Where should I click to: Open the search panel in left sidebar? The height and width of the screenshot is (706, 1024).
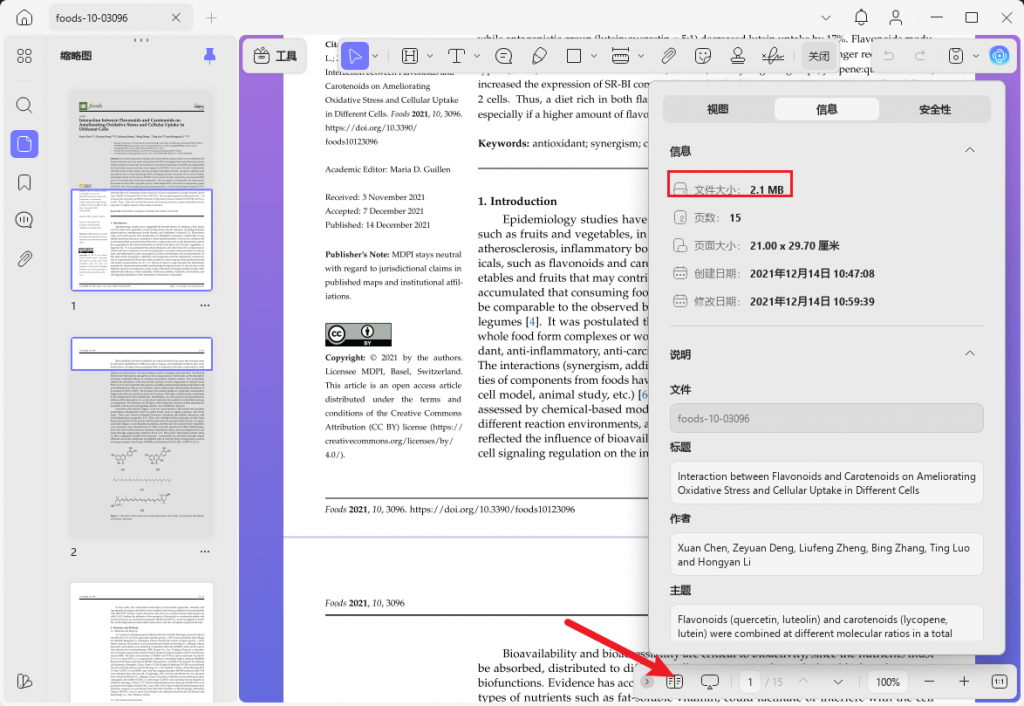(25, 105)
